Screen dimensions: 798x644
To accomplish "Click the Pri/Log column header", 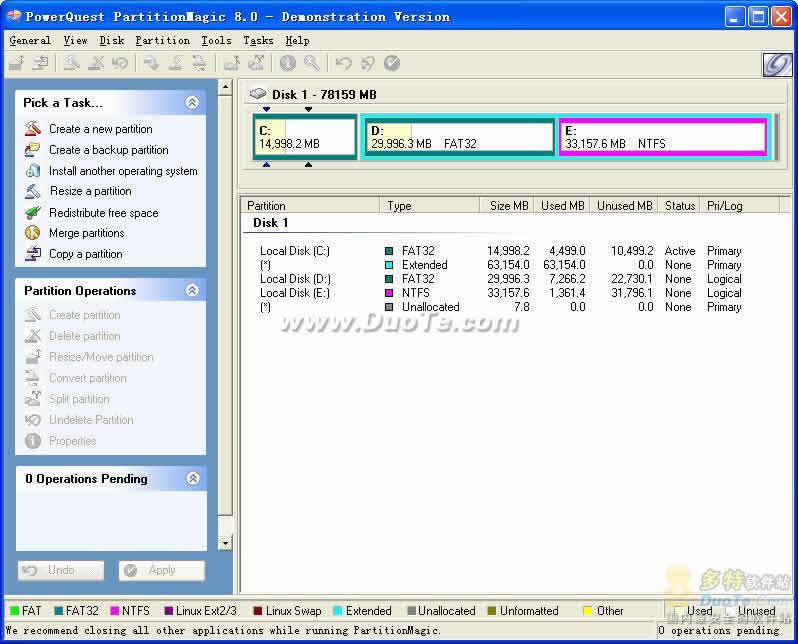I will pyautogui.click(x=739, y=206).
